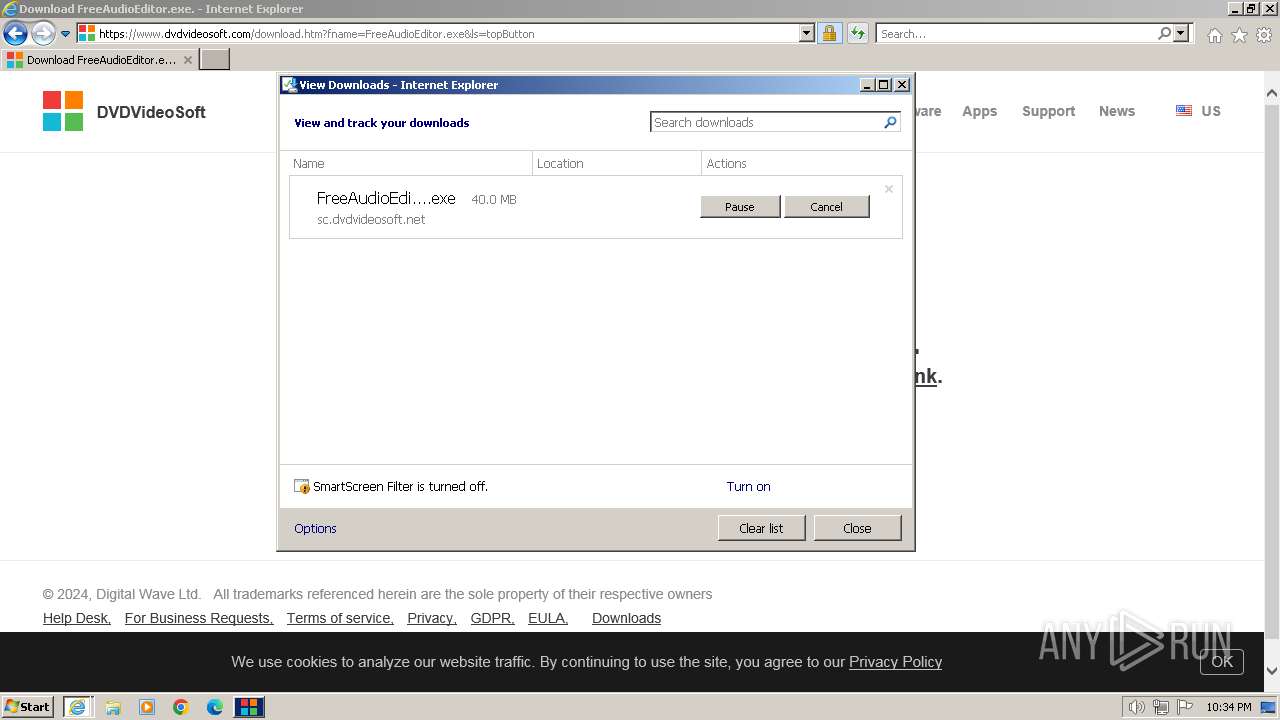Click the sc.dvdvideosoft.net source text

pos(371,219)
